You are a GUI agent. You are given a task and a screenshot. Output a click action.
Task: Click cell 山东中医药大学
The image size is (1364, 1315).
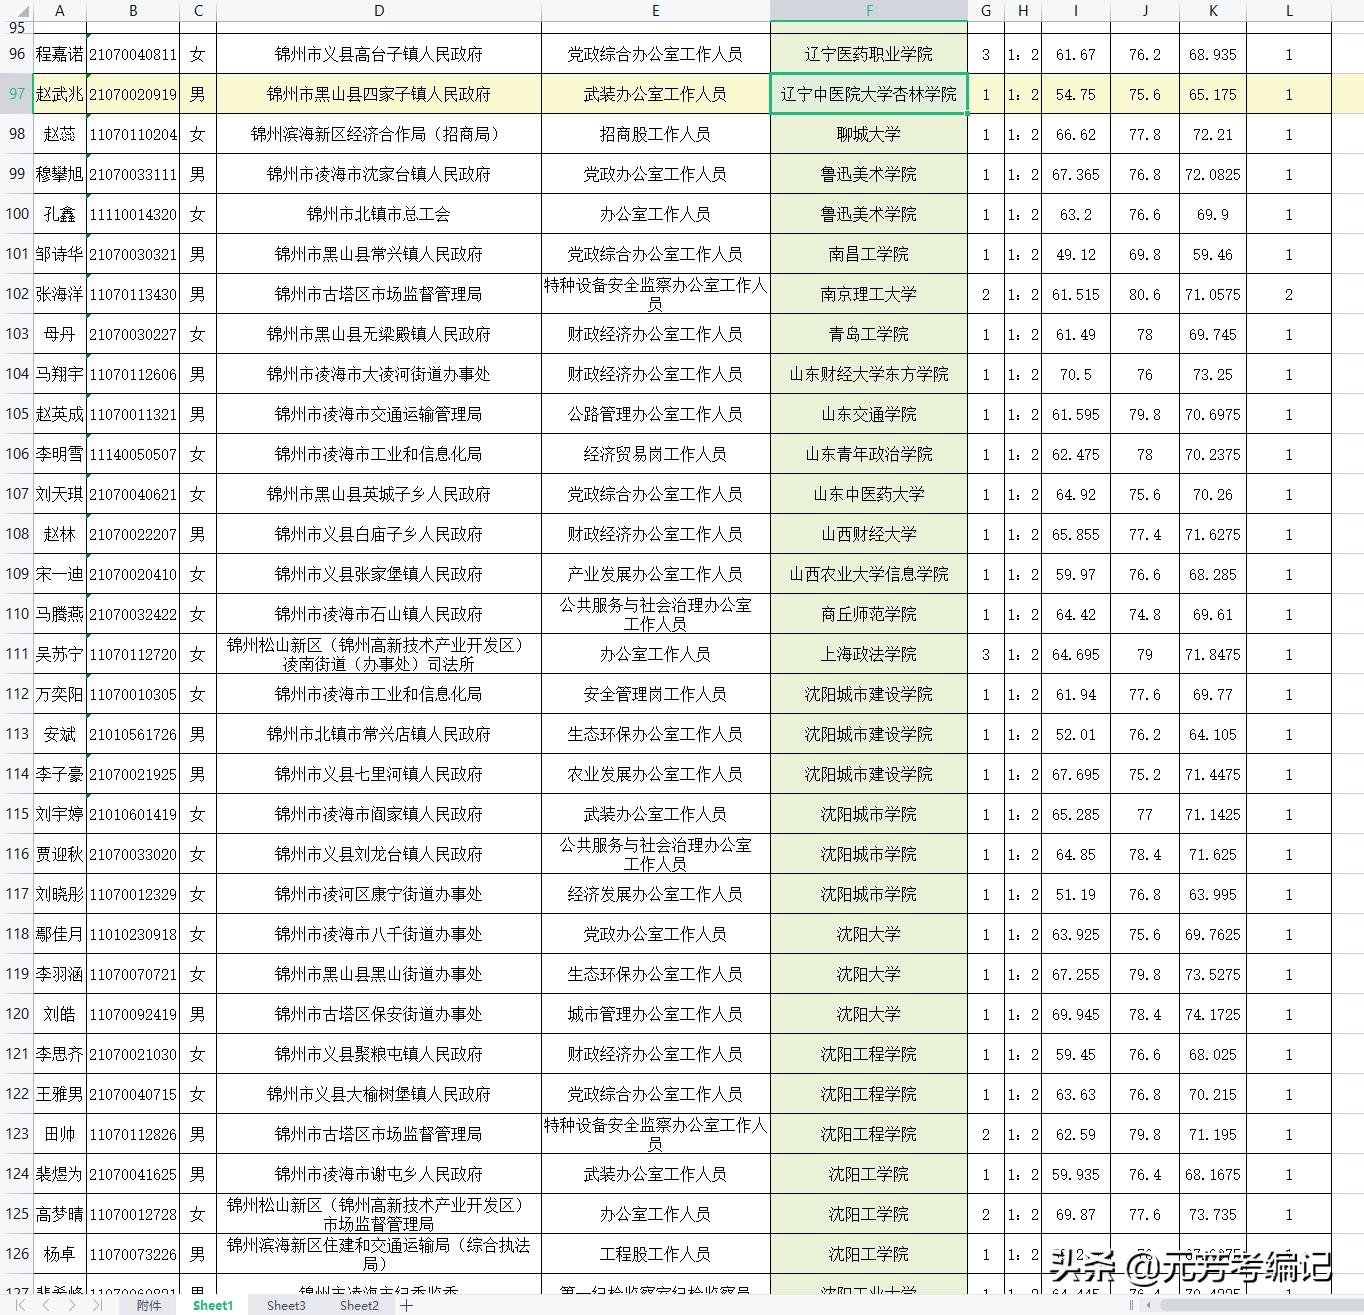[869, 494]
